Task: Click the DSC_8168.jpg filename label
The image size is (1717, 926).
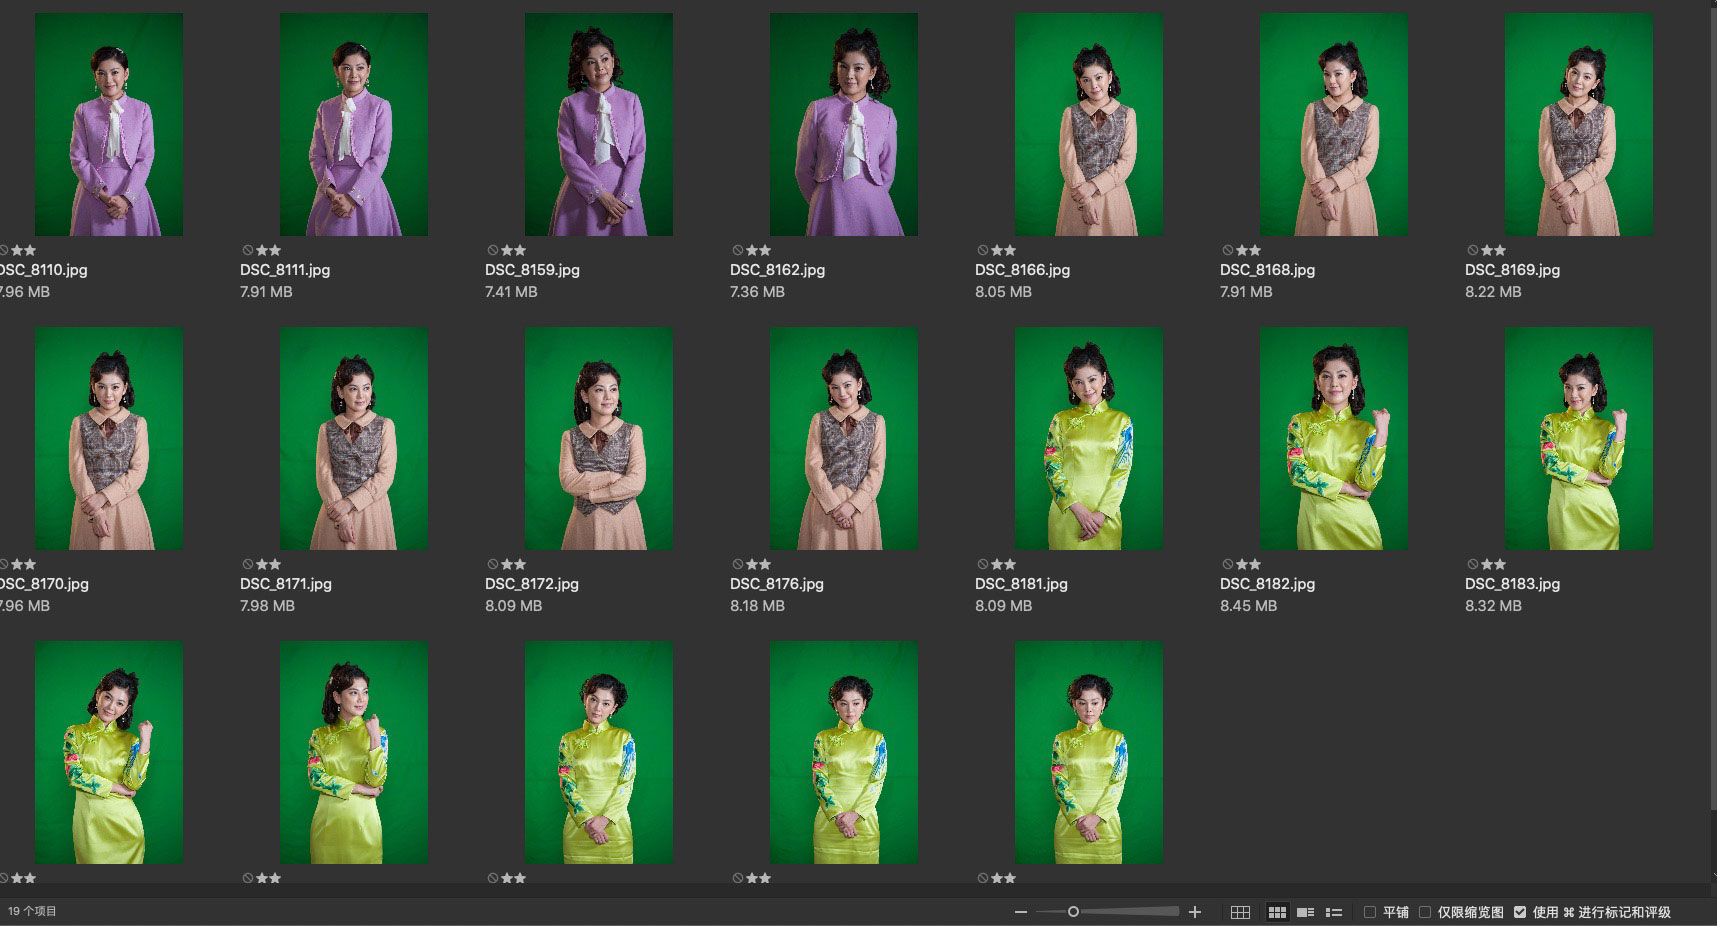Action: [1267, 270]
